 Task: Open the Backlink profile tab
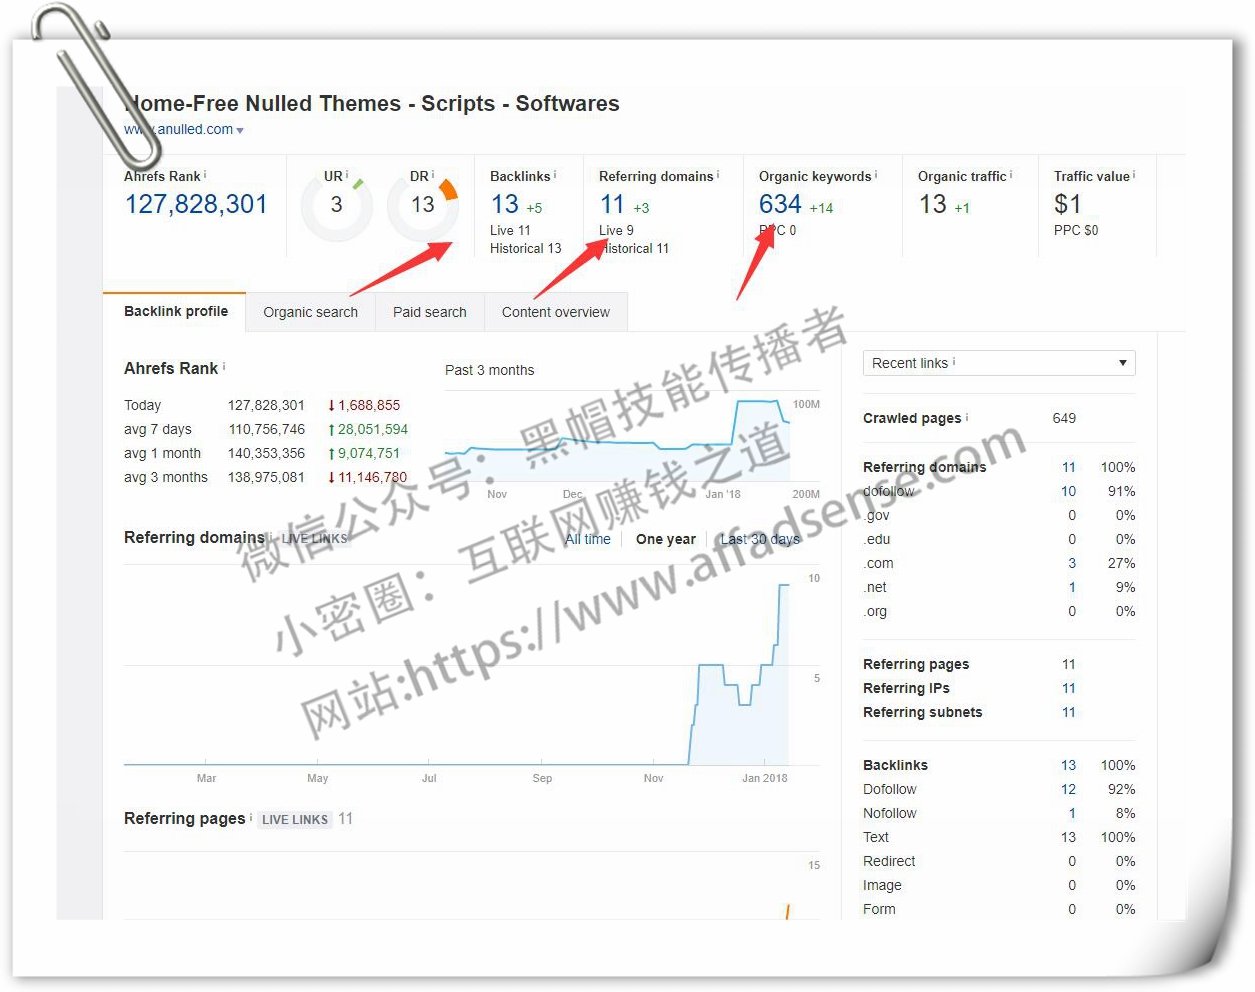click(175, 311)
